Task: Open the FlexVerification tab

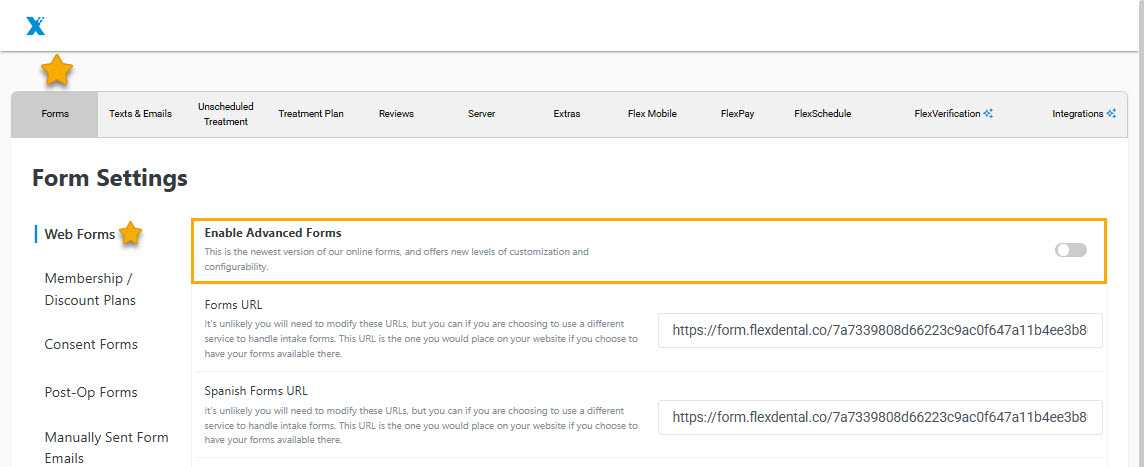Action: tap(954, 114)
